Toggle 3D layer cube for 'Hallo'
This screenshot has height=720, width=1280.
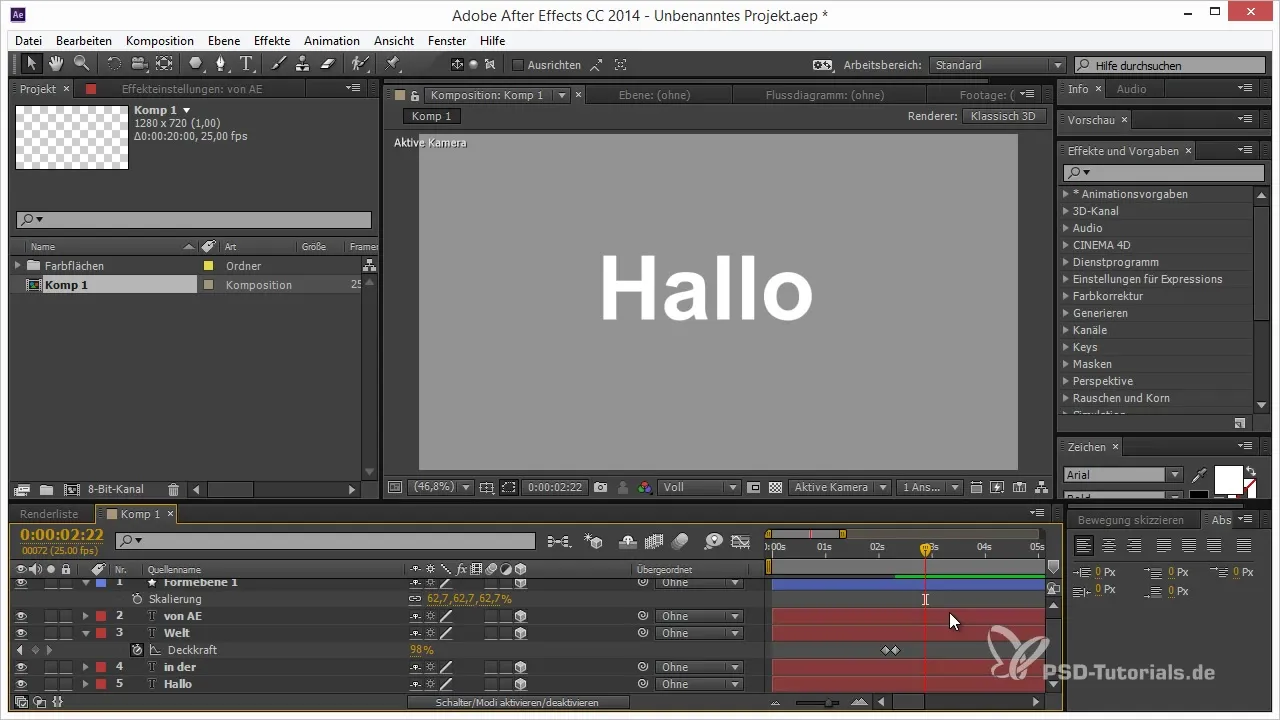tap(520, 684)
